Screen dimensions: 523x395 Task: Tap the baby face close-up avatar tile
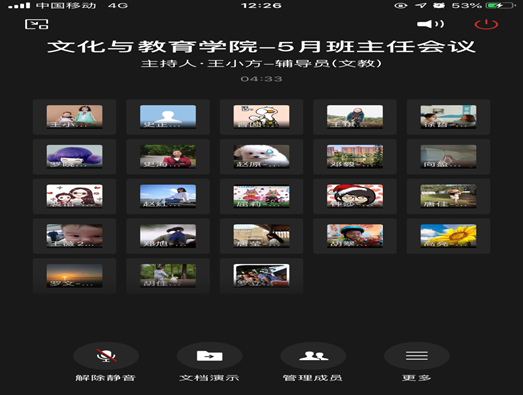(74, 236)
